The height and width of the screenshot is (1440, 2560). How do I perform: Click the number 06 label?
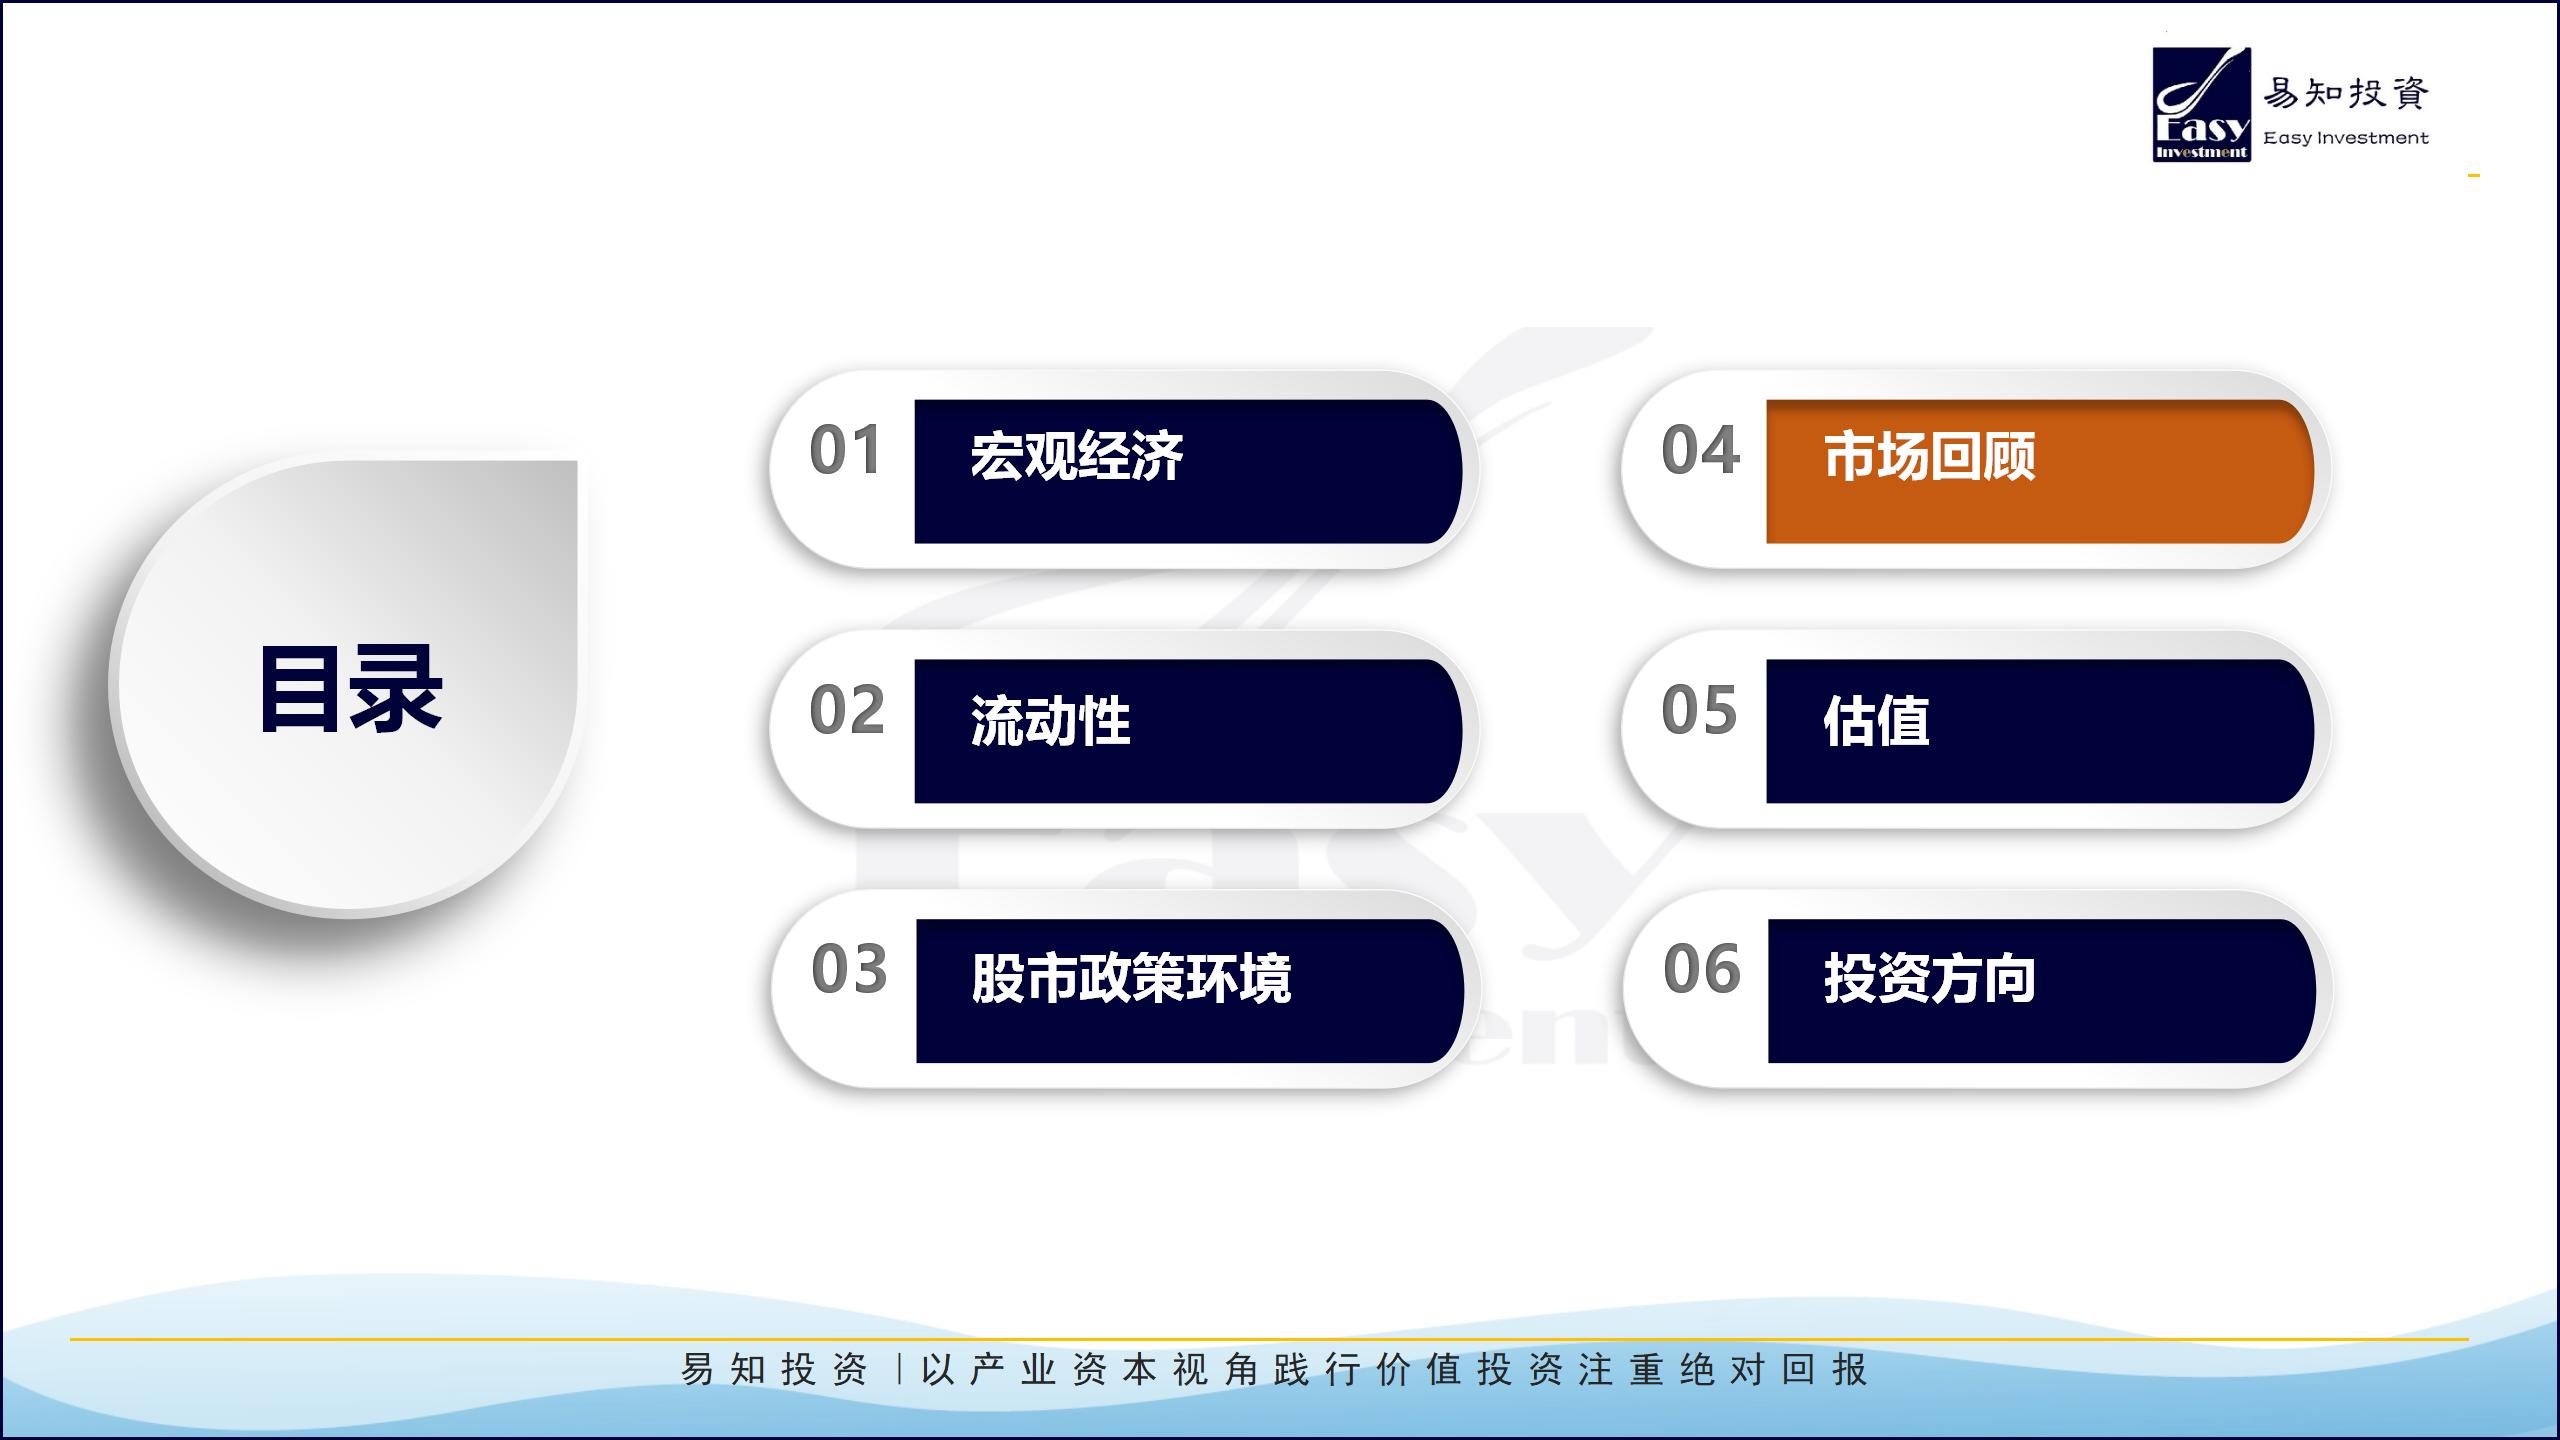[1702, 969]
